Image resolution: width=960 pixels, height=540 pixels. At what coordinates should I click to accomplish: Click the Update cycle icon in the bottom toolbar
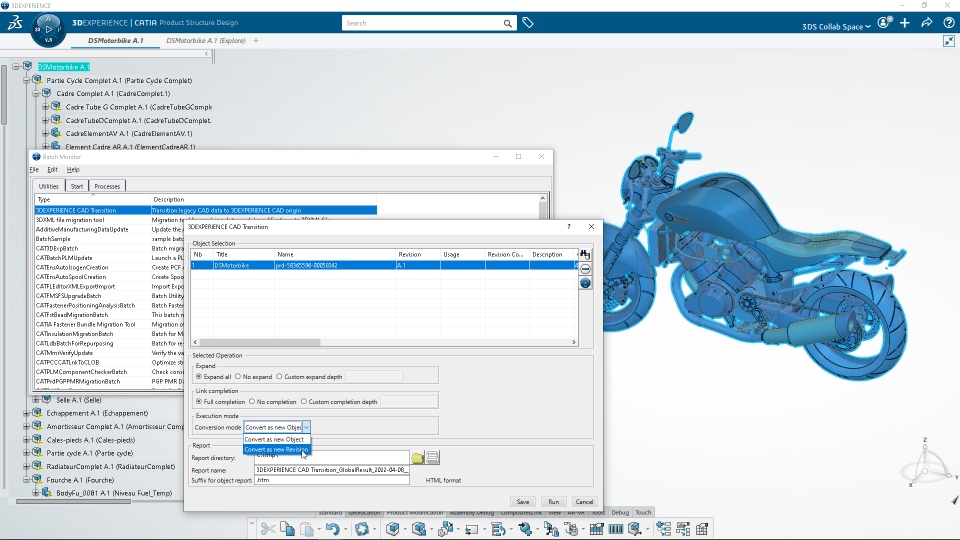pos(362,528)
